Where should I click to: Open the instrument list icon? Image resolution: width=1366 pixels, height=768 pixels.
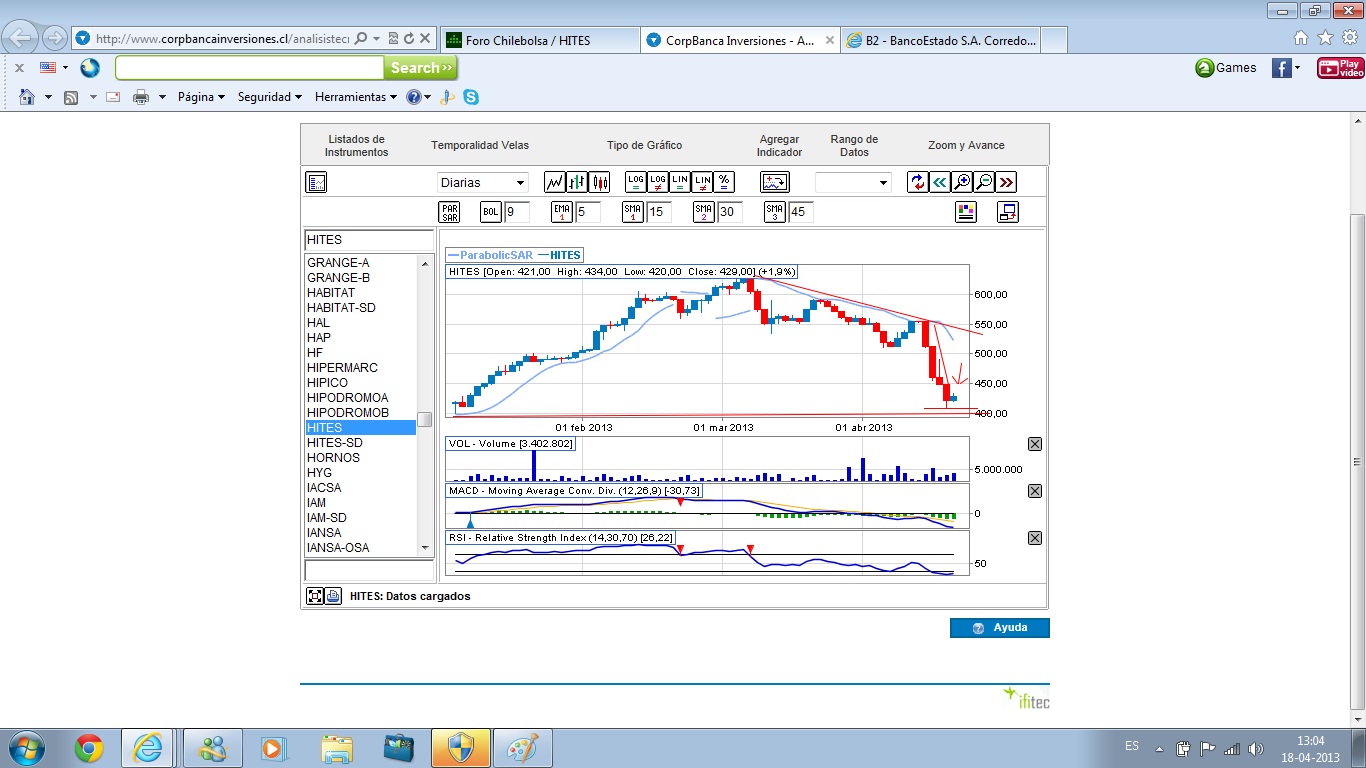coord(316,182)
